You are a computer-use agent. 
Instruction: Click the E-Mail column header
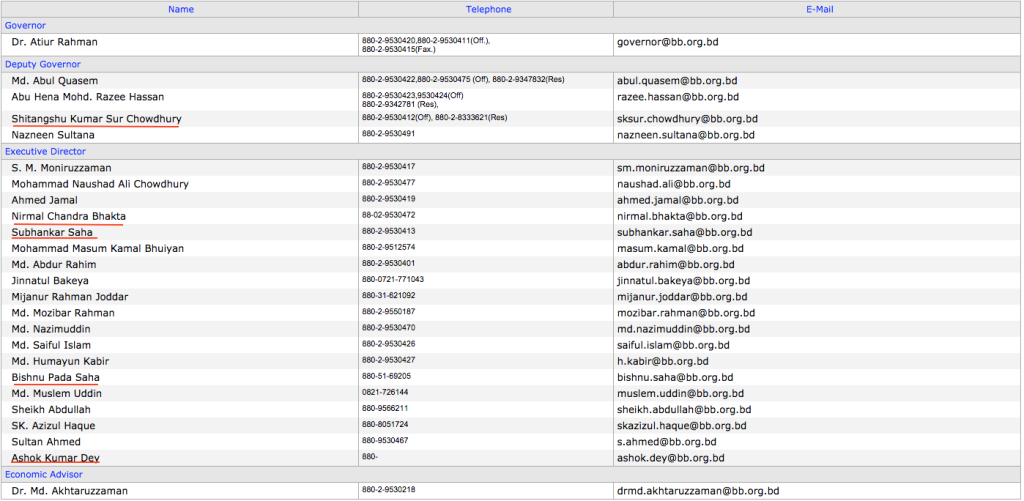[817, 9]
